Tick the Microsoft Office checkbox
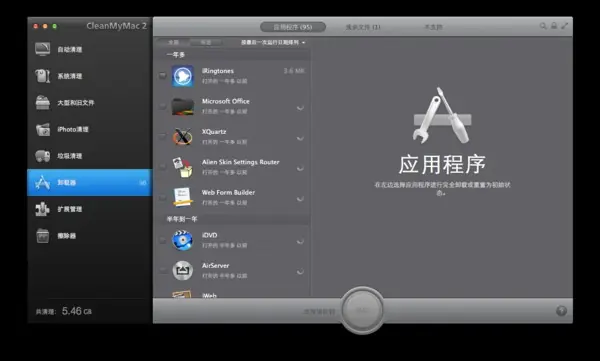The height and width of the screenshot is (361, 600). (163, 106)
